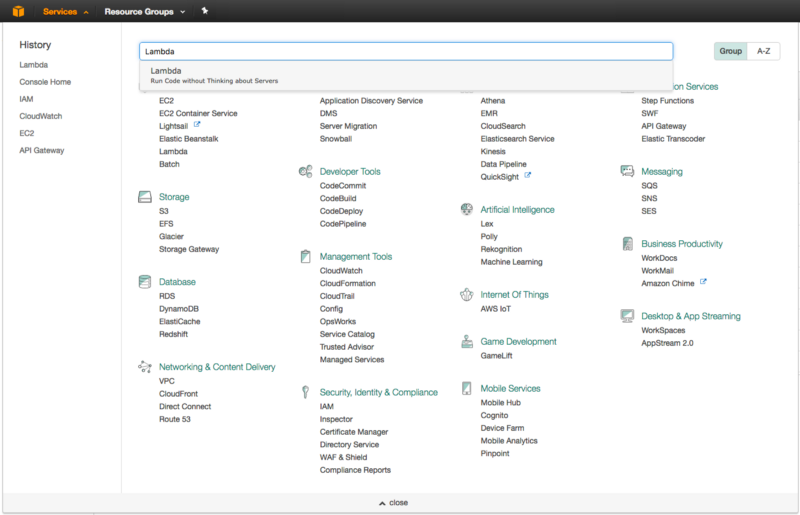Viewport: 800px width, 515px height.
Task: Open Storage Gateway
Action: [189, 250]
